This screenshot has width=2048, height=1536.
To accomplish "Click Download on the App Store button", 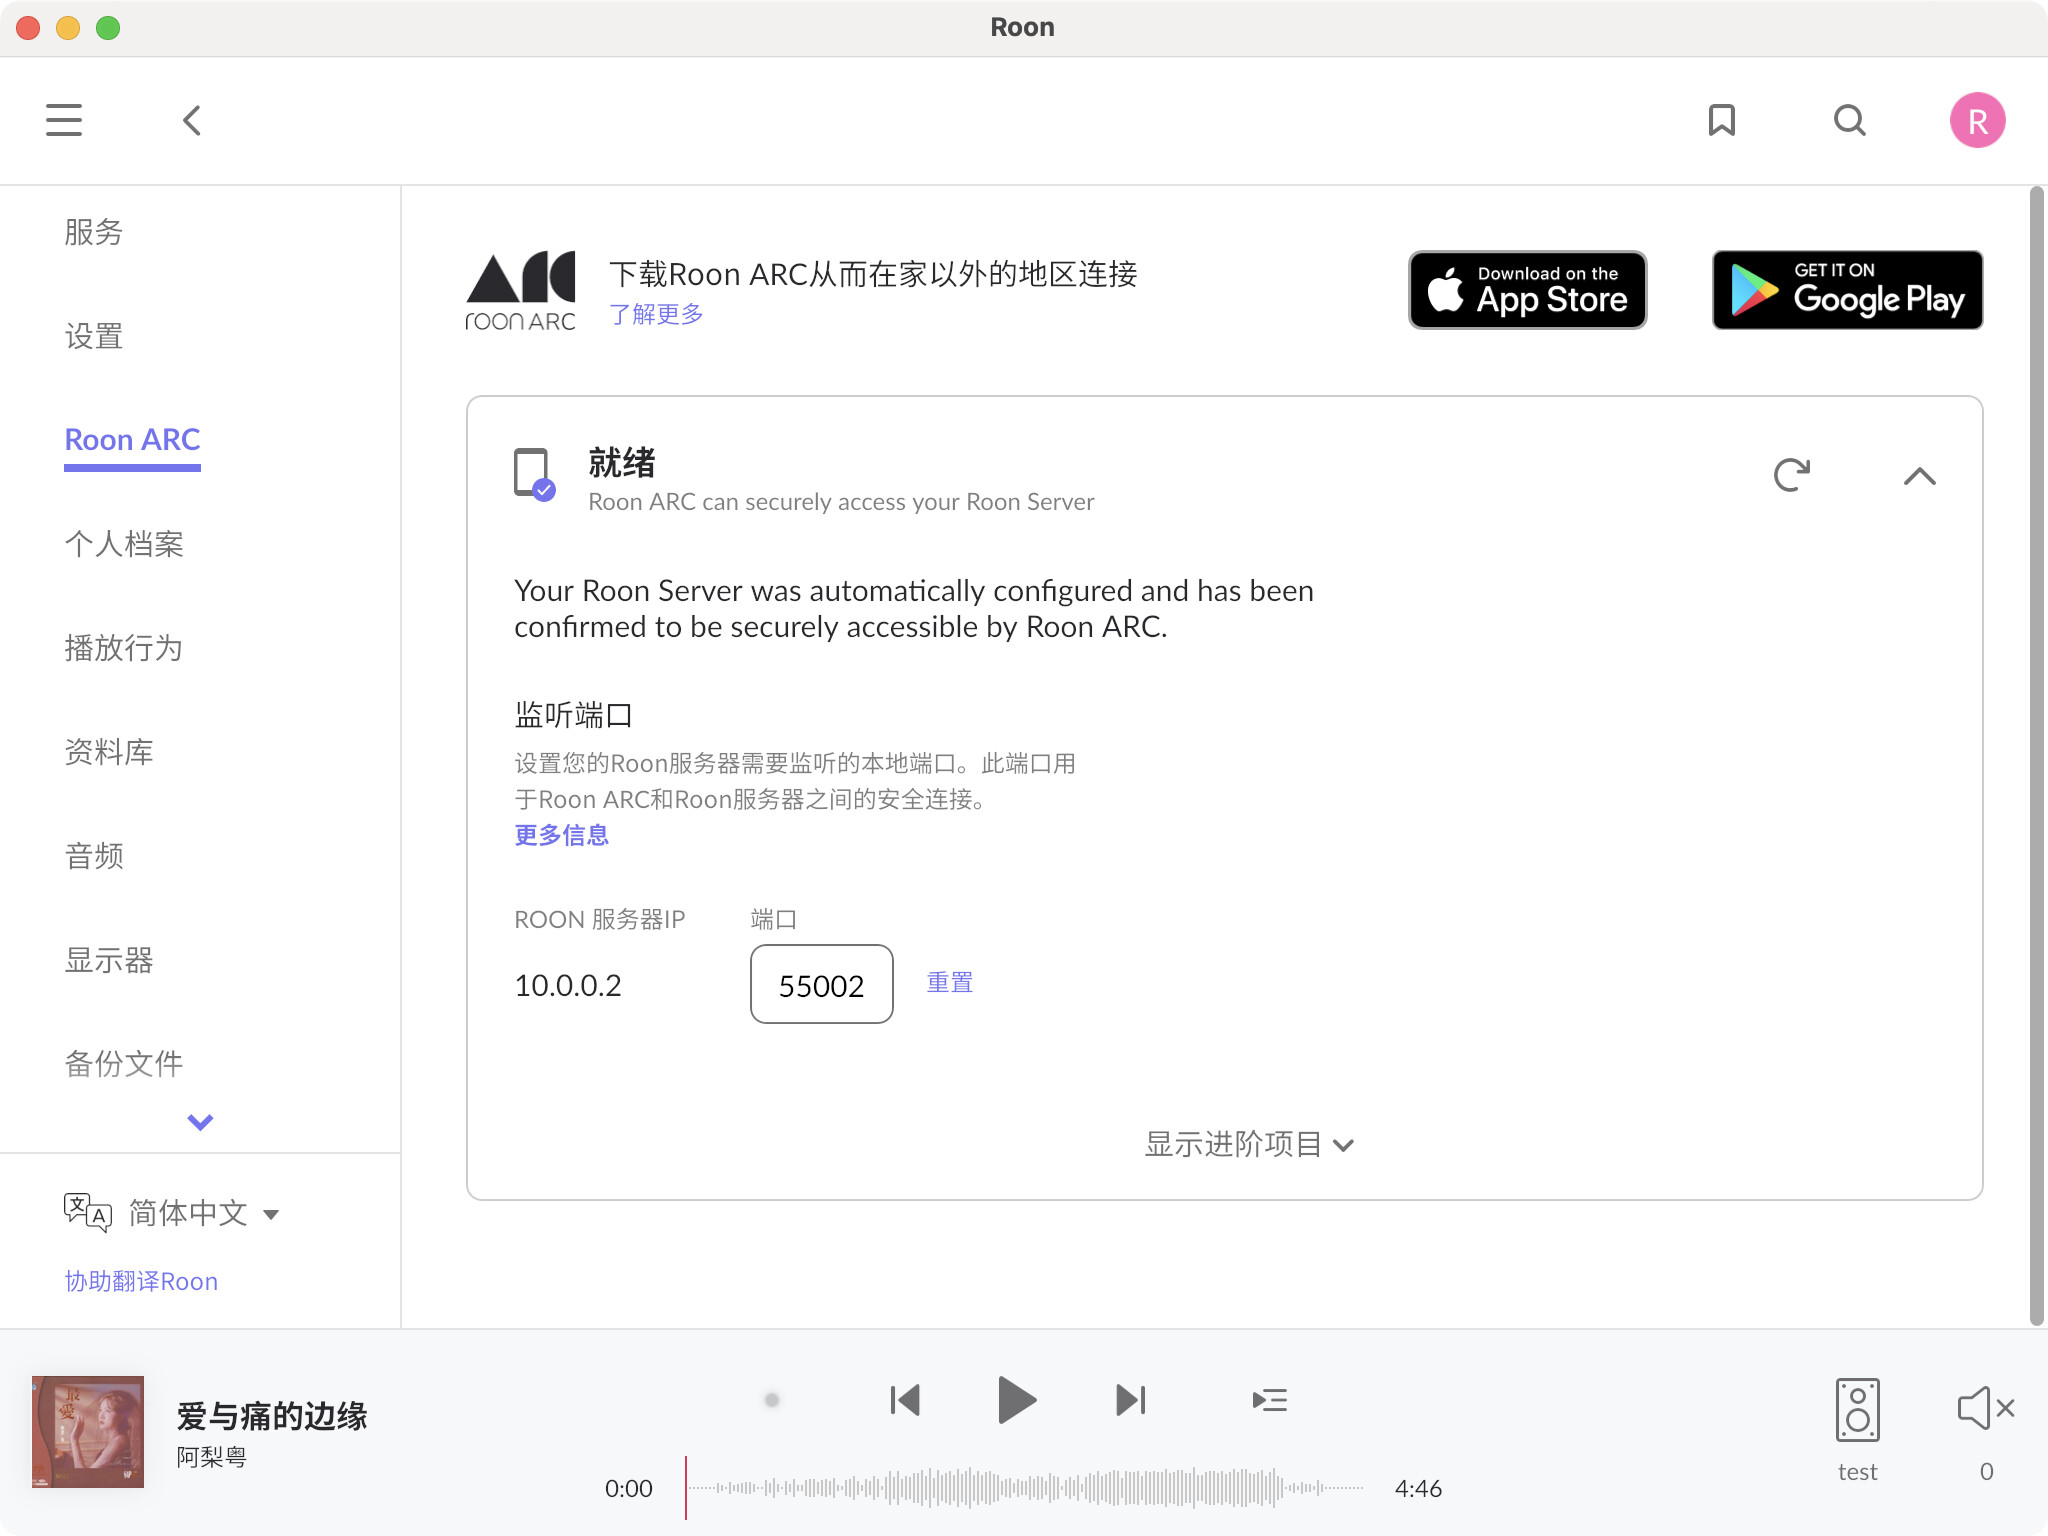I will point(1527,290).
